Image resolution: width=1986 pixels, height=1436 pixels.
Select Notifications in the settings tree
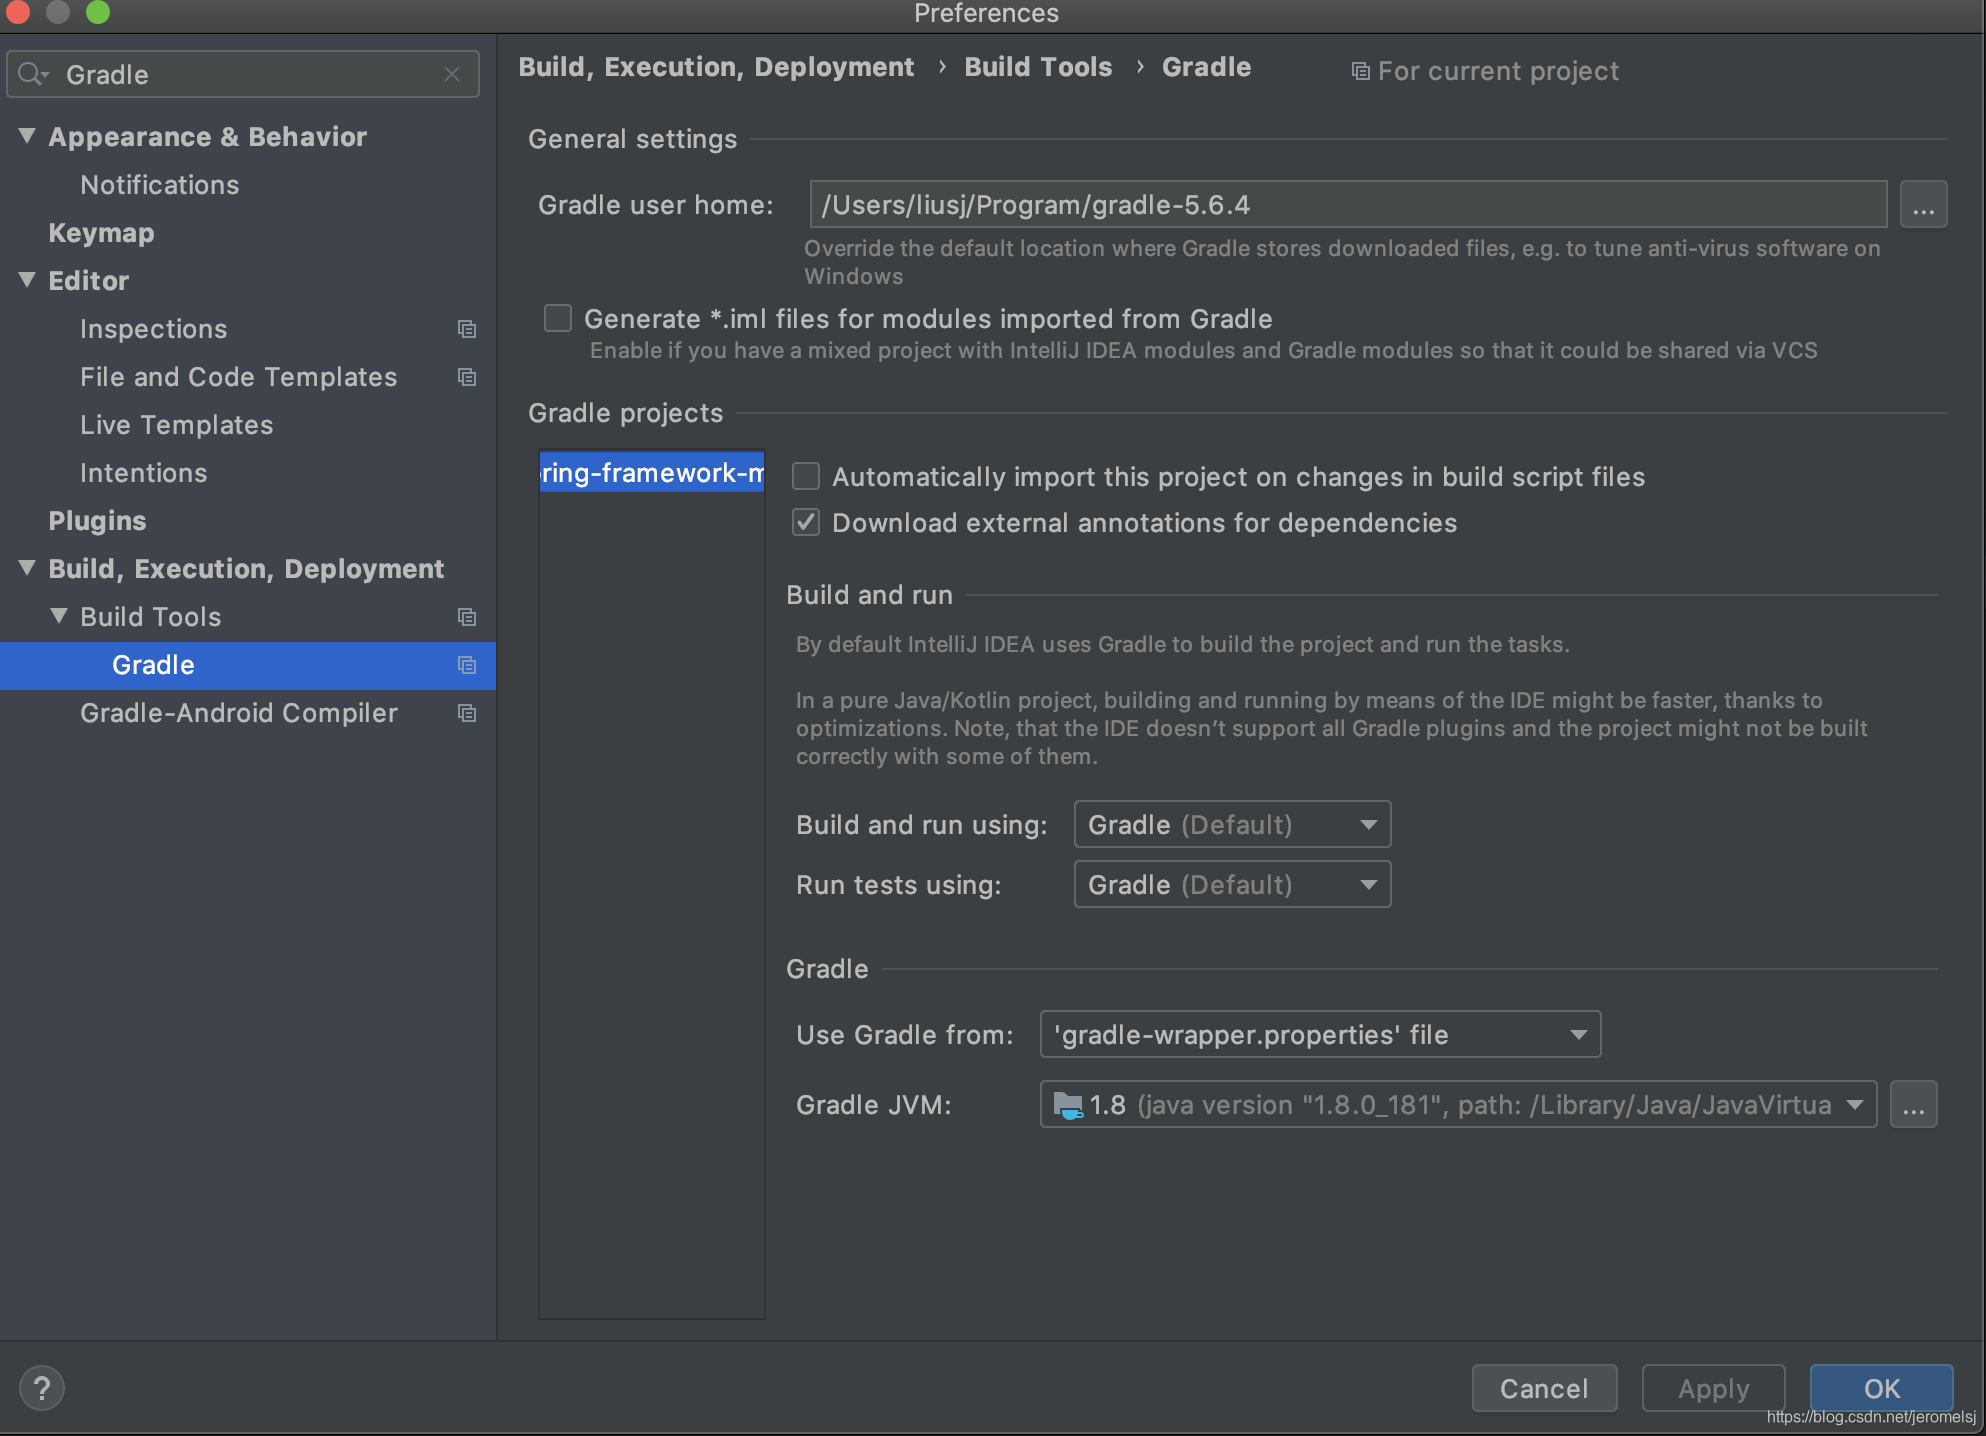pos(160,185)
